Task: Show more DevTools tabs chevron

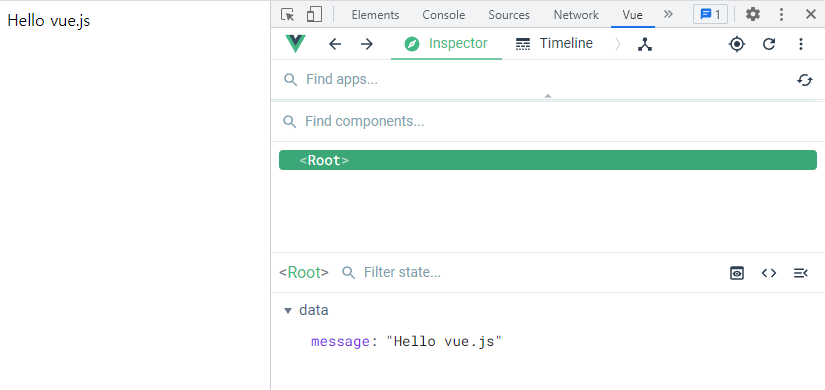Action: click(668, 14)
